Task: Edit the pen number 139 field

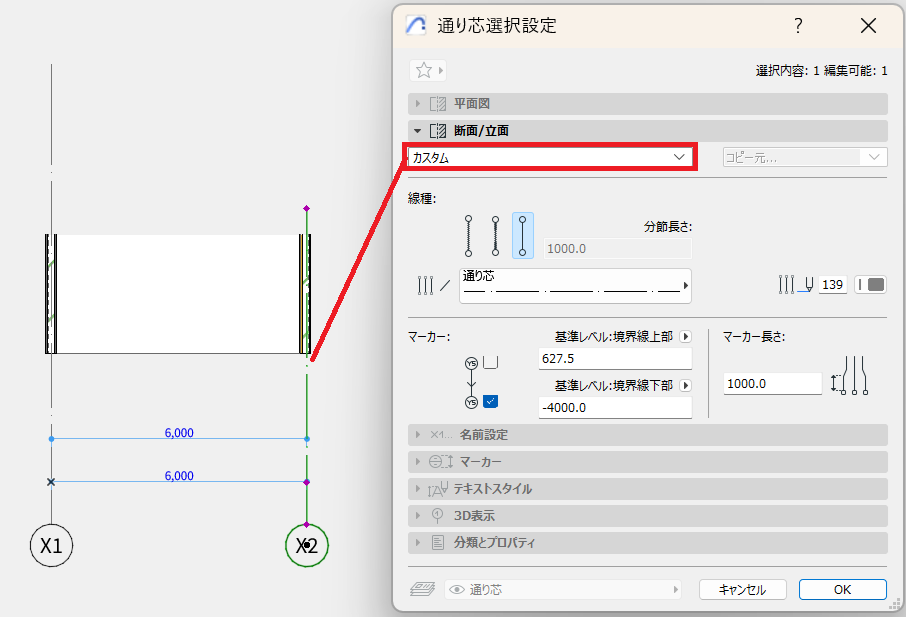Action: coord(833,284)
